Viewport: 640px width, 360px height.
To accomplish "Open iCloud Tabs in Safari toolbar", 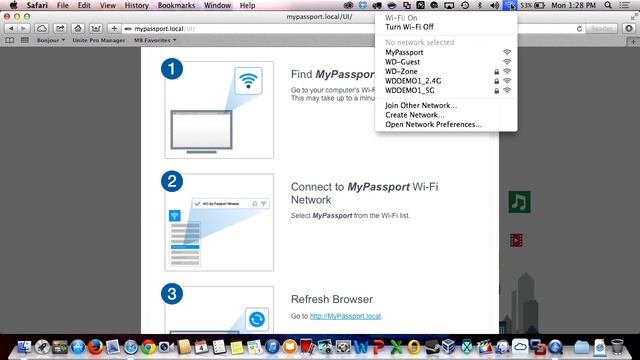I will (x=42, y=29).
